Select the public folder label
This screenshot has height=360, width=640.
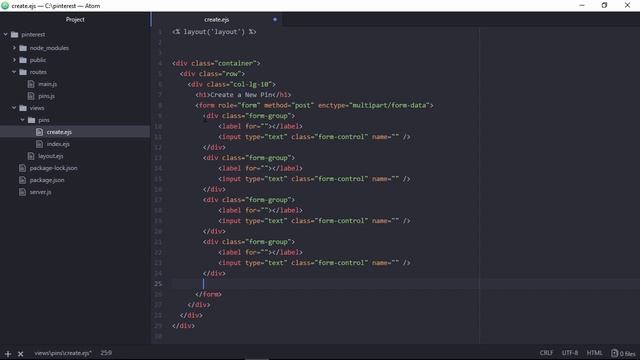38,60
